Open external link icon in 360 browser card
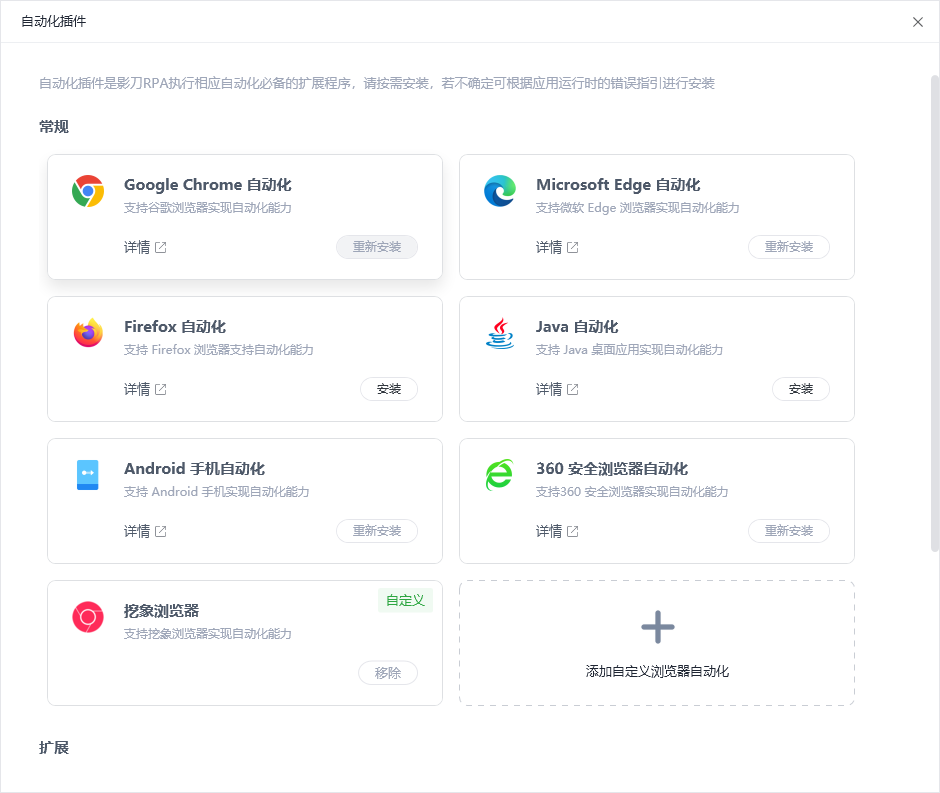Viewport: 940px width, 793px height. (x=573, y=532)
